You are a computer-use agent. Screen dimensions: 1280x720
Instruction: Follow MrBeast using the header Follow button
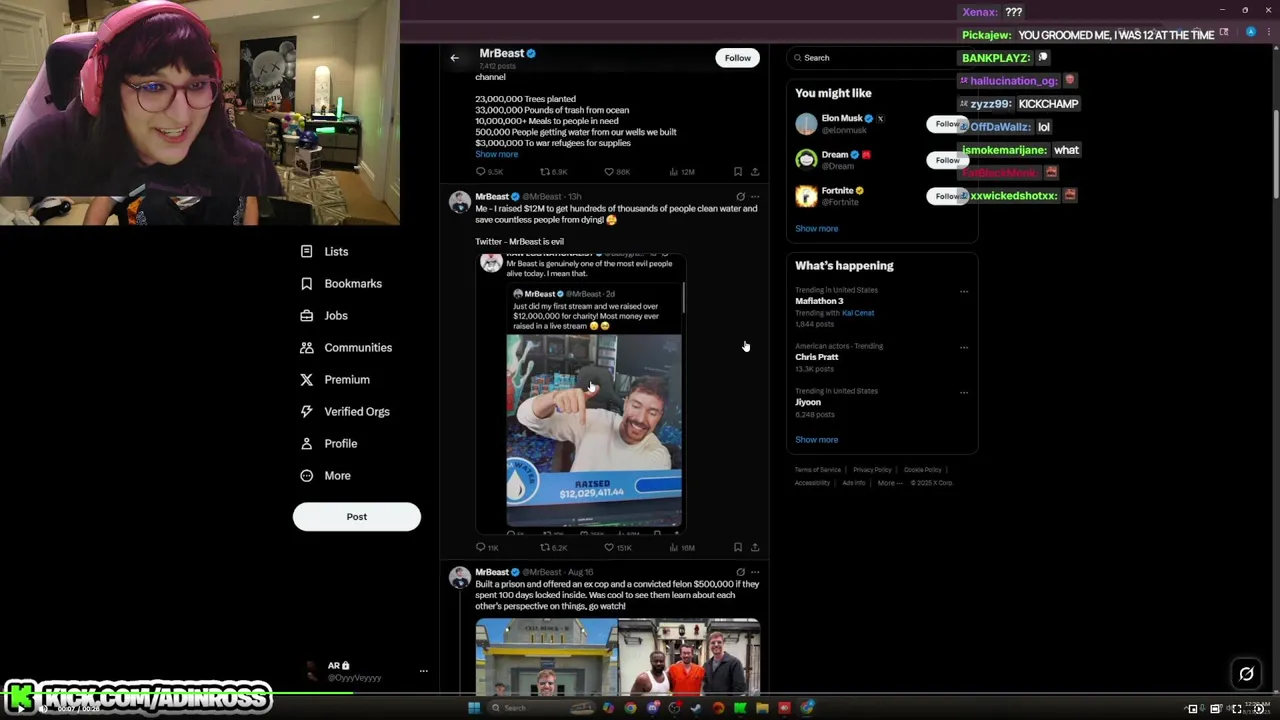click(x=737, y=58)
